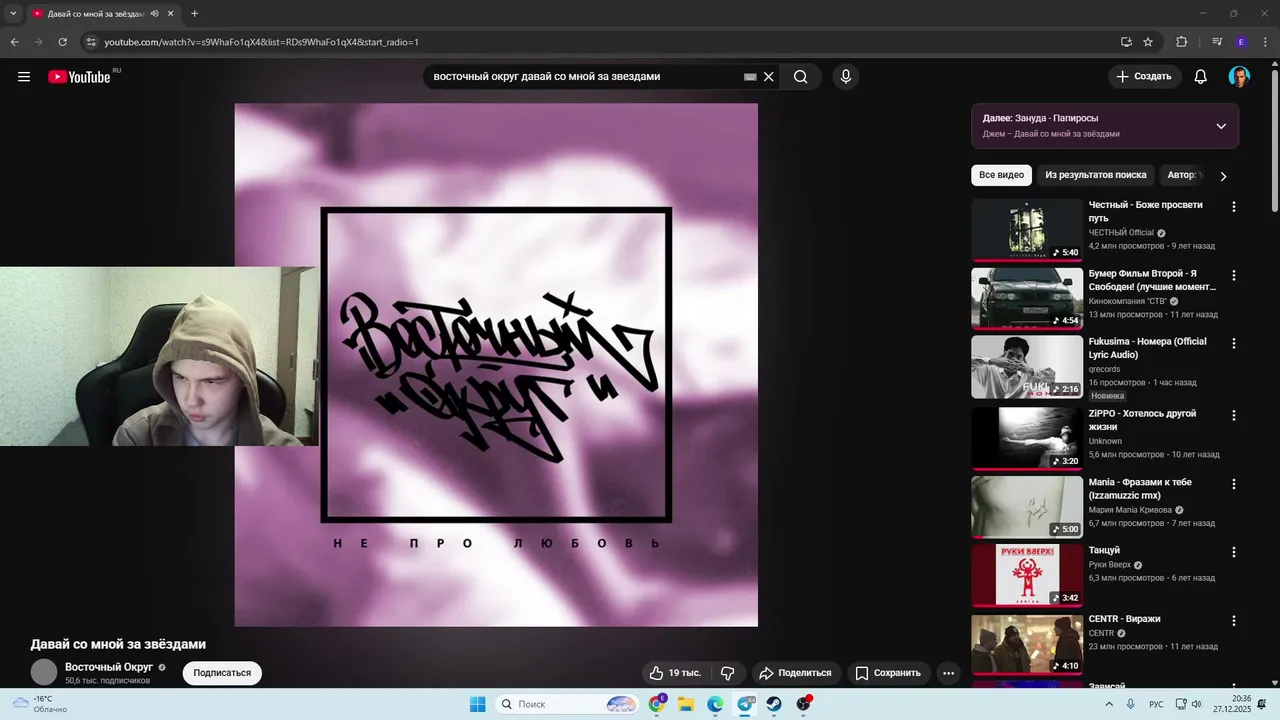Select the Автор chip
Screen dimensions: 1280x720
click(1184, 175)
